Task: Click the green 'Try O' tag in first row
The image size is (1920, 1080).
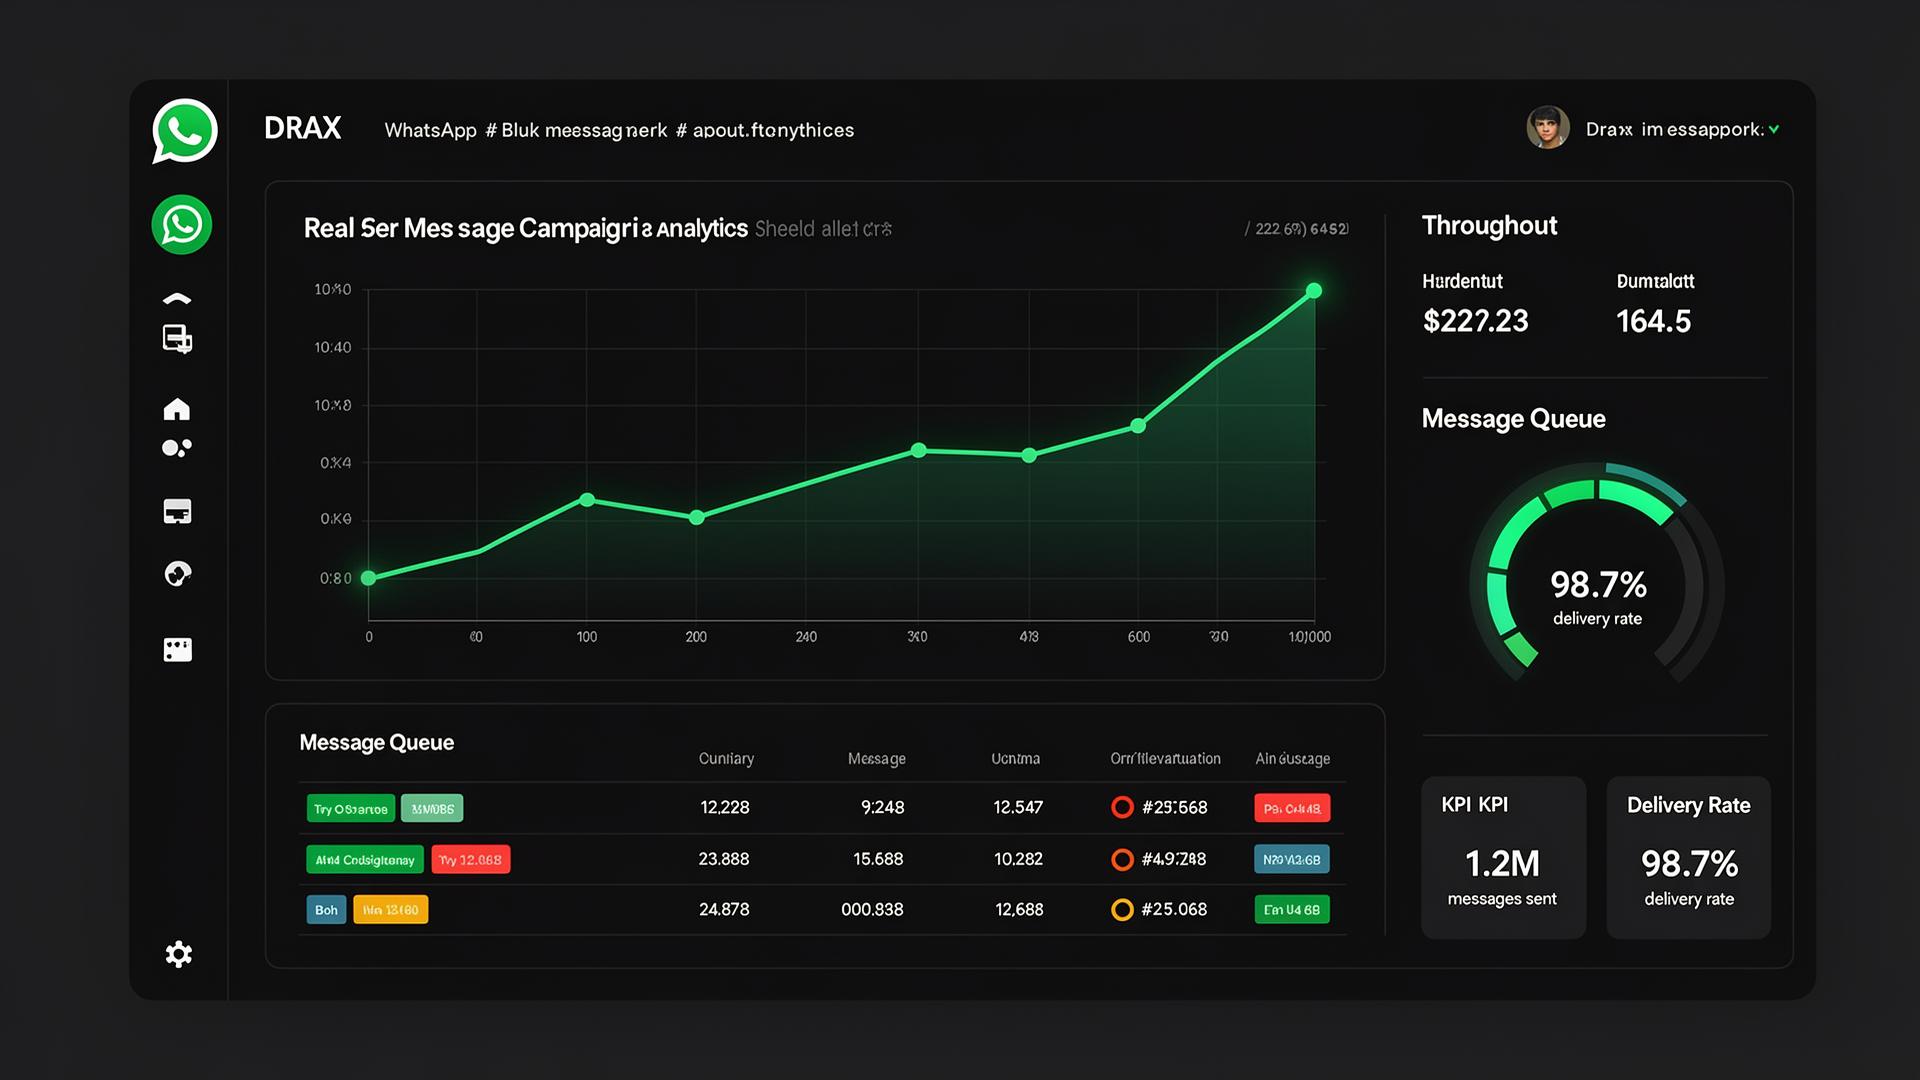Action: coord(351,808)
